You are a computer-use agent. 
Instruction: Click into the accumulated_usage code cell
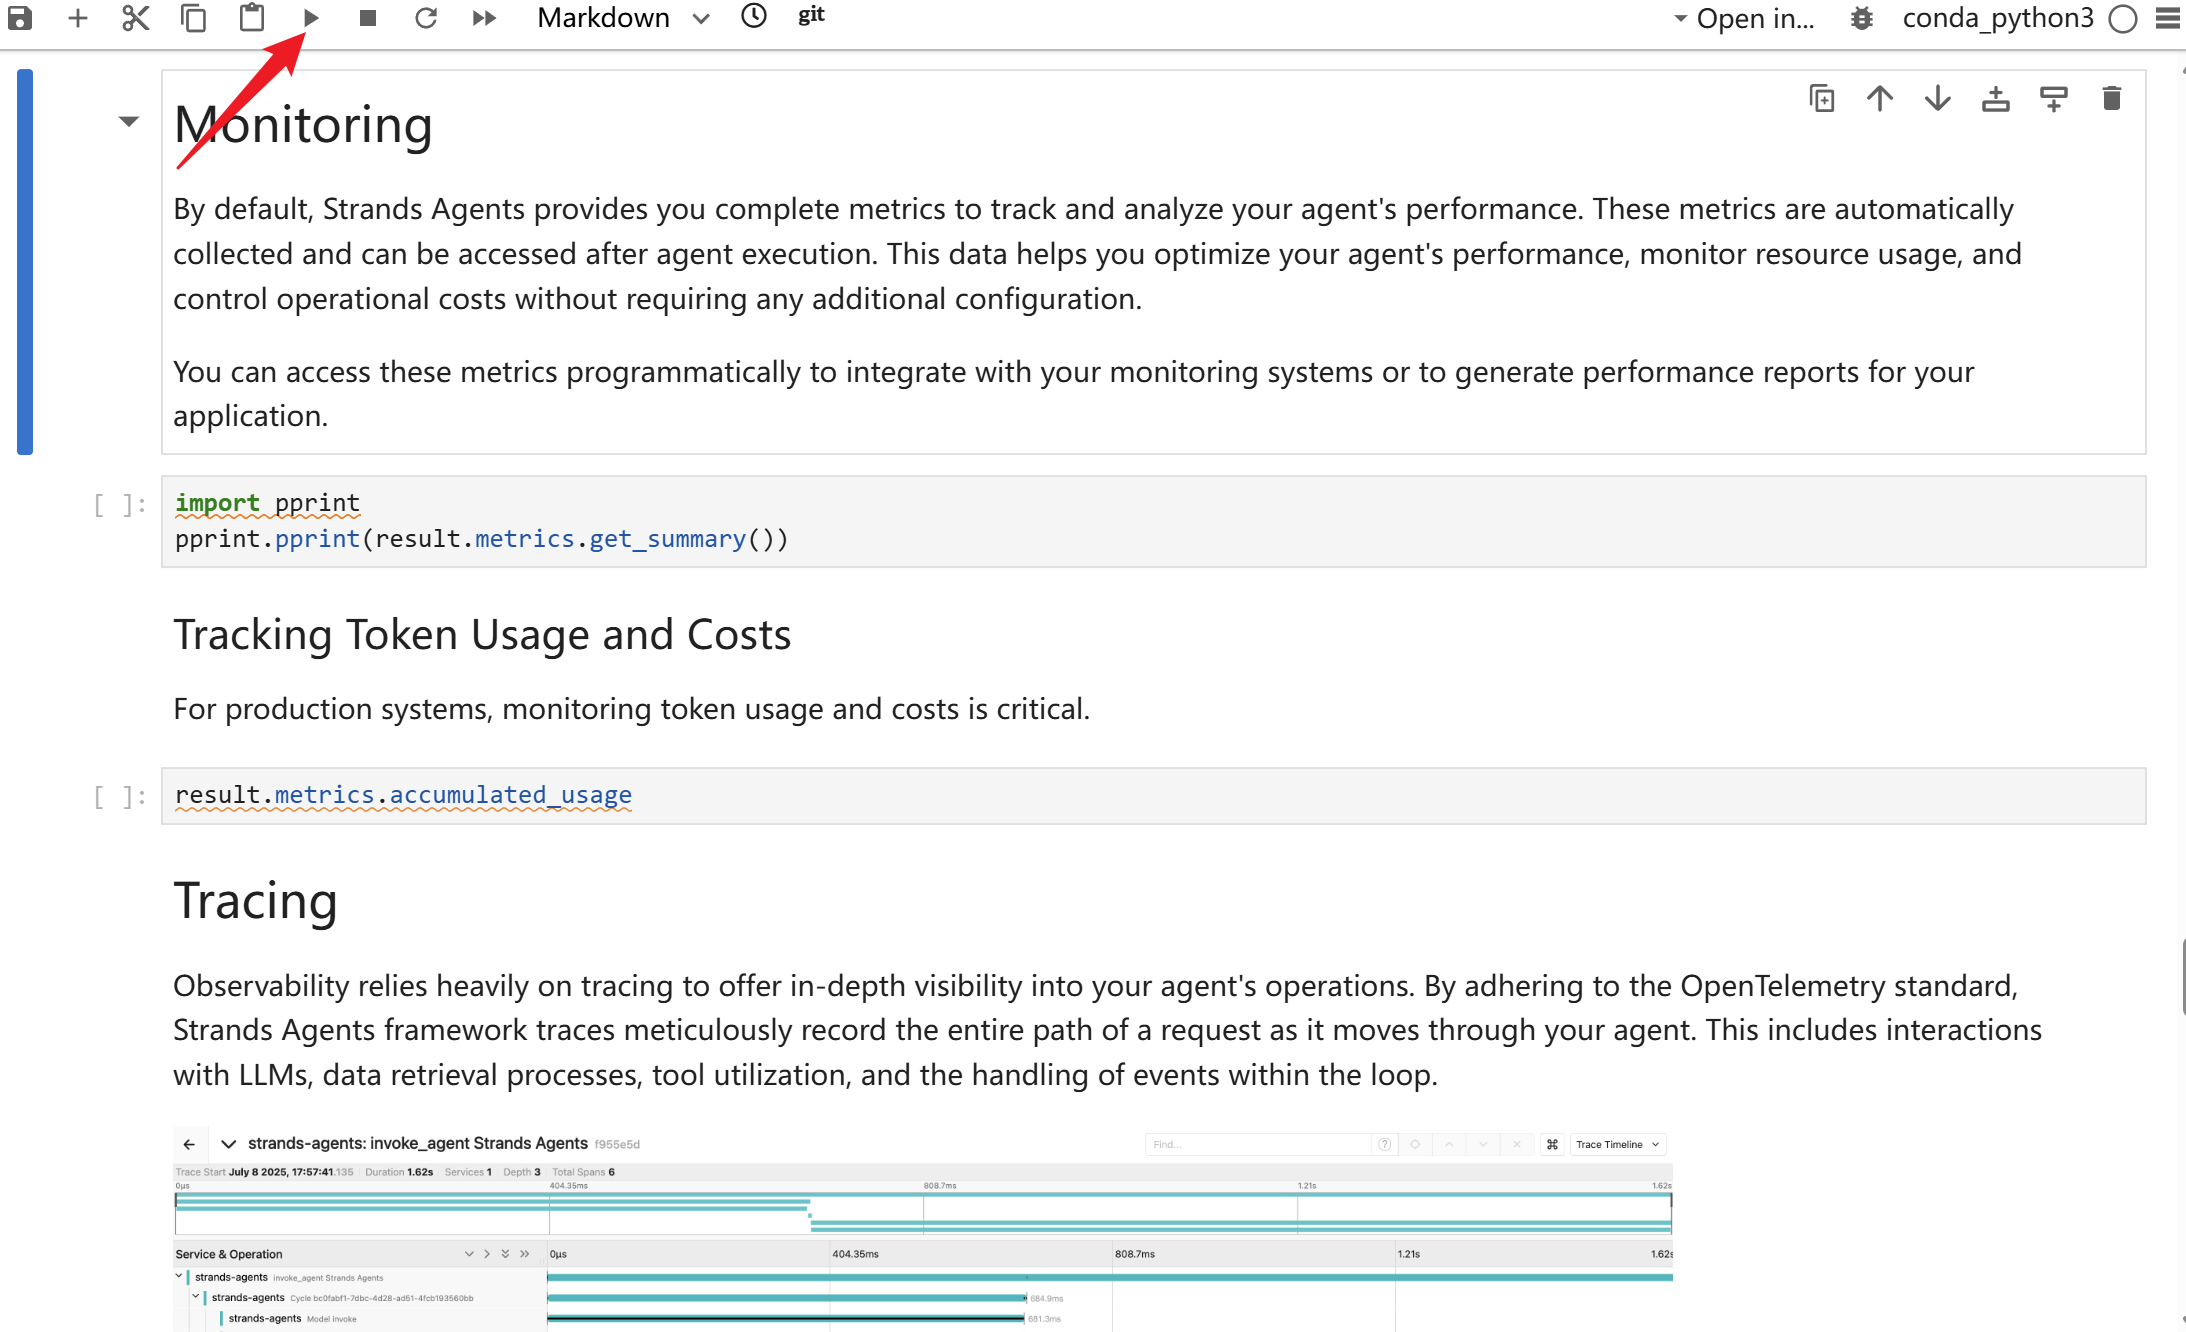pos(1154,796)
